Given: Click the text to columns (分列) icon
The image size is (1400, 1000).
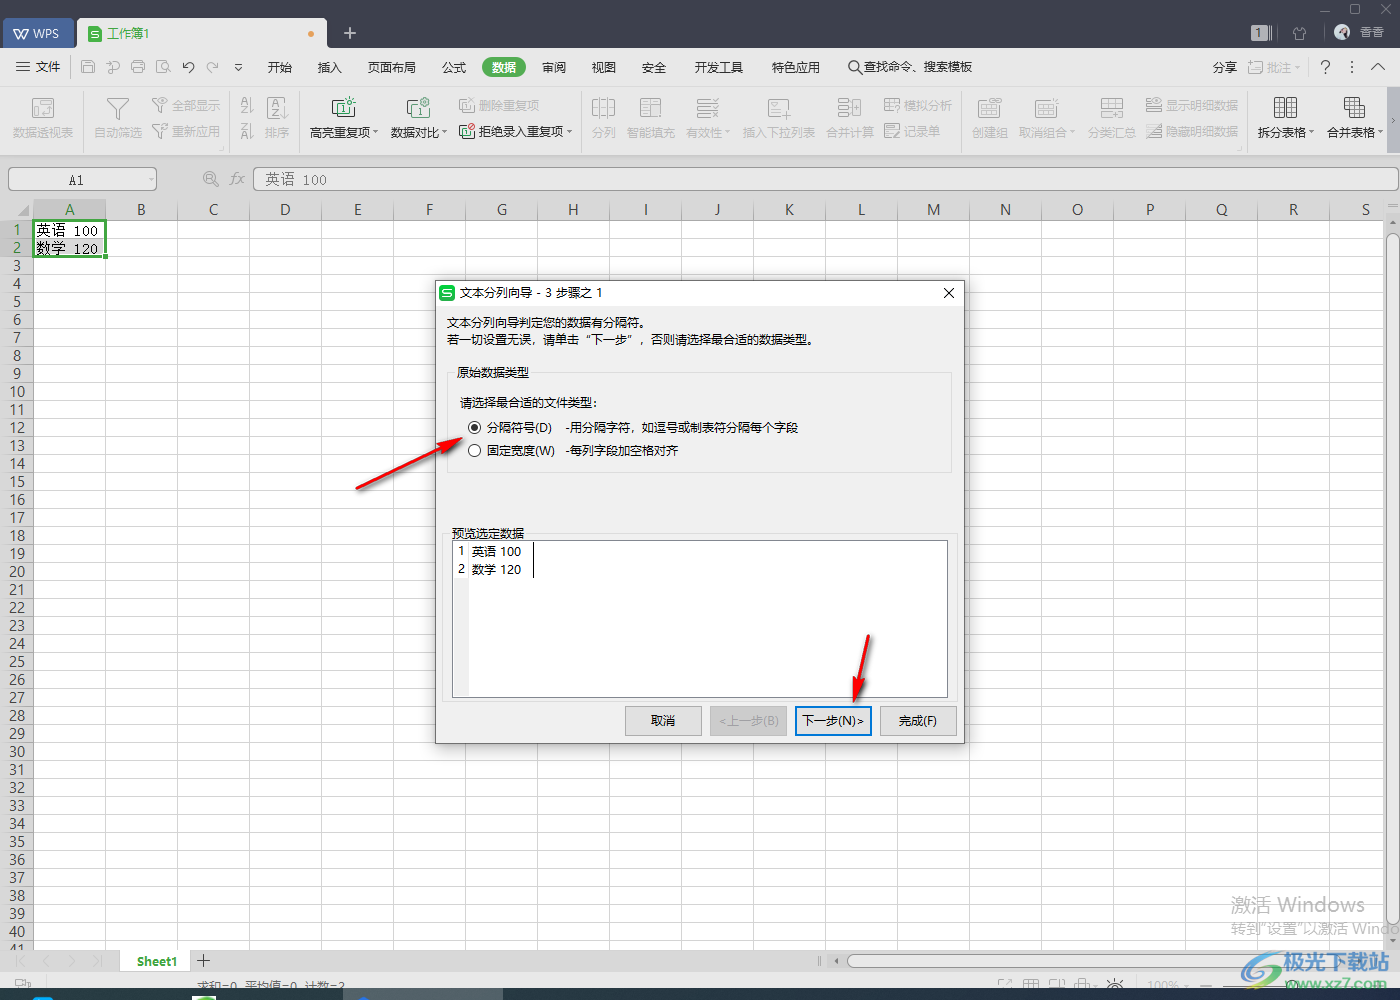Looking at the screenshot, I should coord(603,108).
